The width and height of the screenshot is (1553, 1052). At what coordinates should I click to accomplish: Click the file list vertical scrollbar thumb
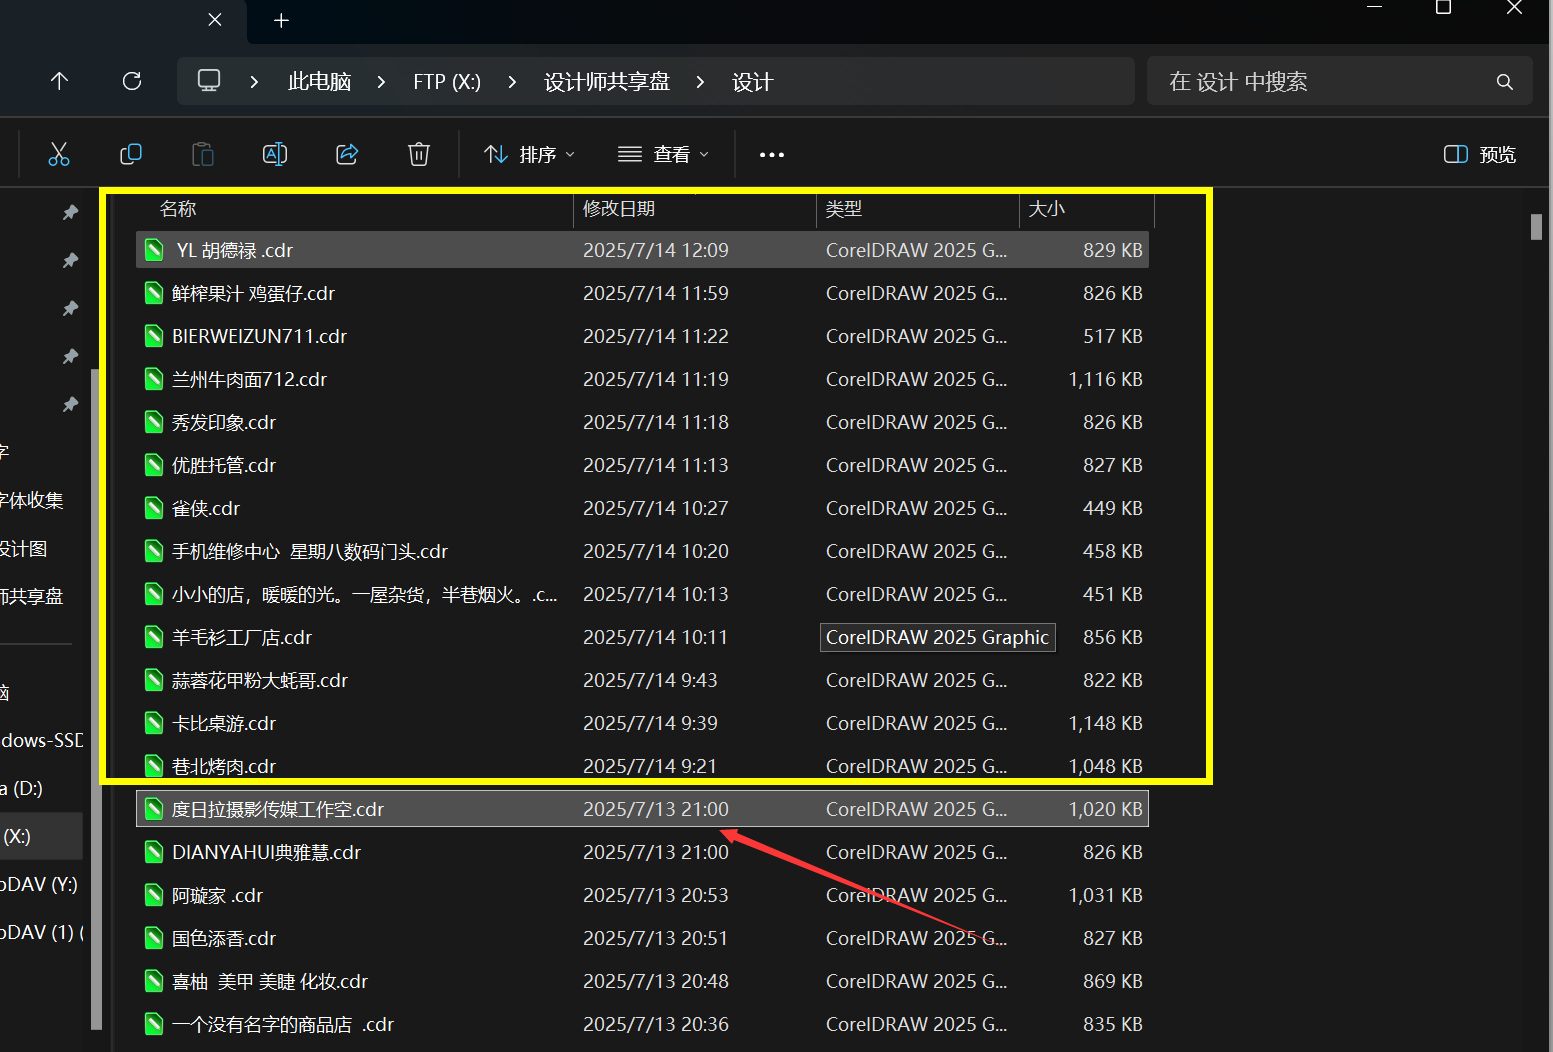pyautogui.click(x=1536, y=227)
